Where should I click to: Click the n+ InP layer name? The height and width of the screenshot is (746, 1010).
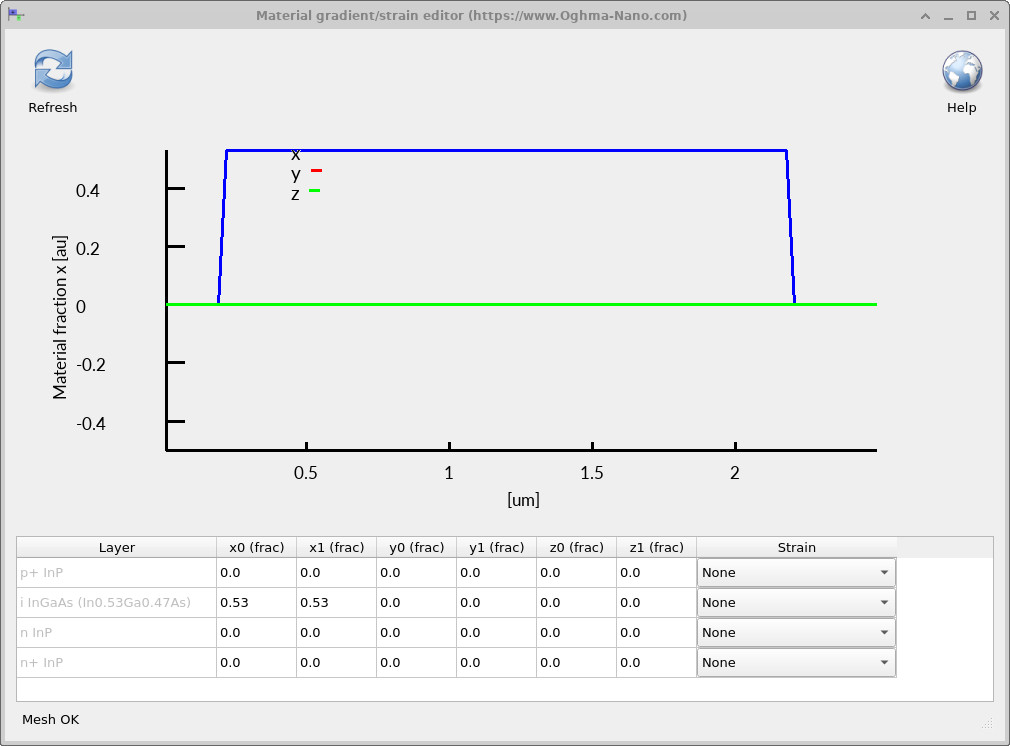[42, 662]
